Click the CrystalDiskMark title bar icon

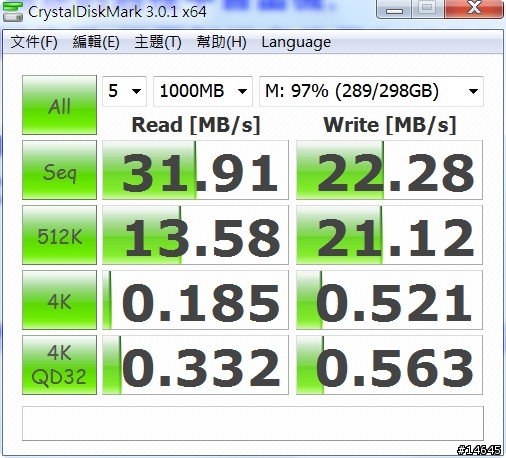13,12
